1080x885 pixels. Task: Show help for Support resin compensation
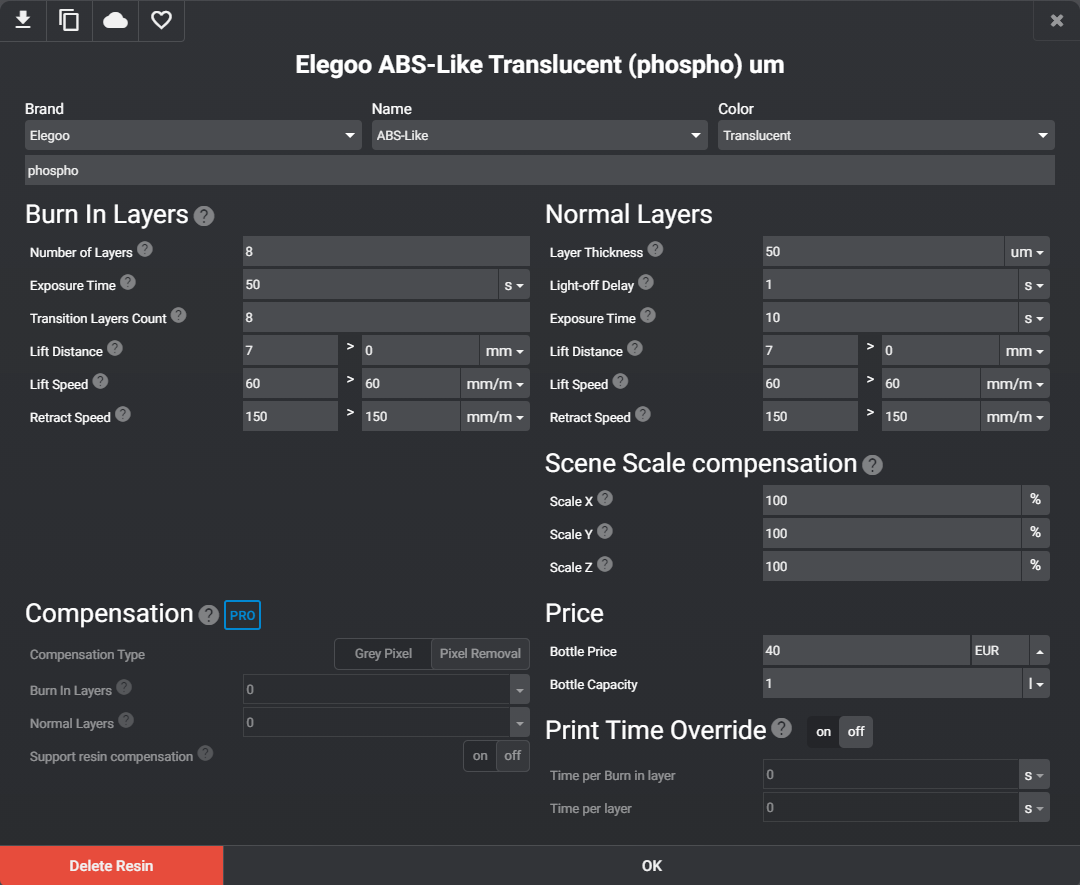click(x=205, y=753)
